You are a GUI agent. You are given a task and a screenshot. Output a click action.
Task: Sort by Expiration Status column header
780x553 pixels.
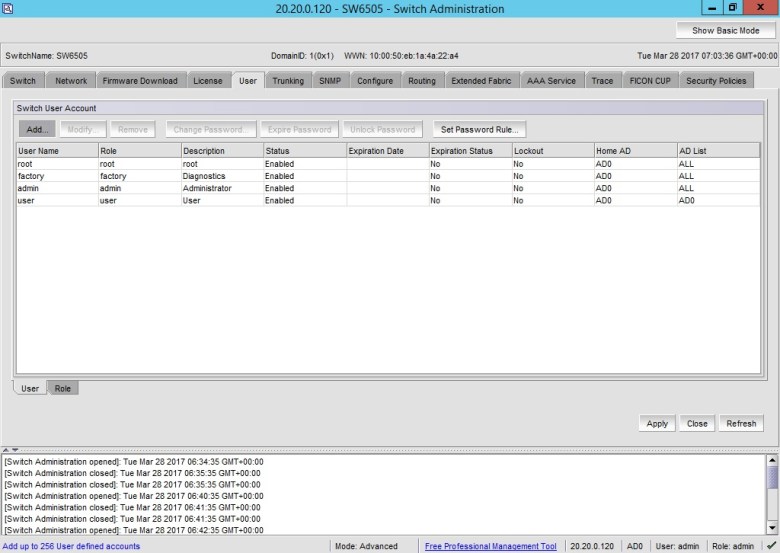tap(468, 151)
